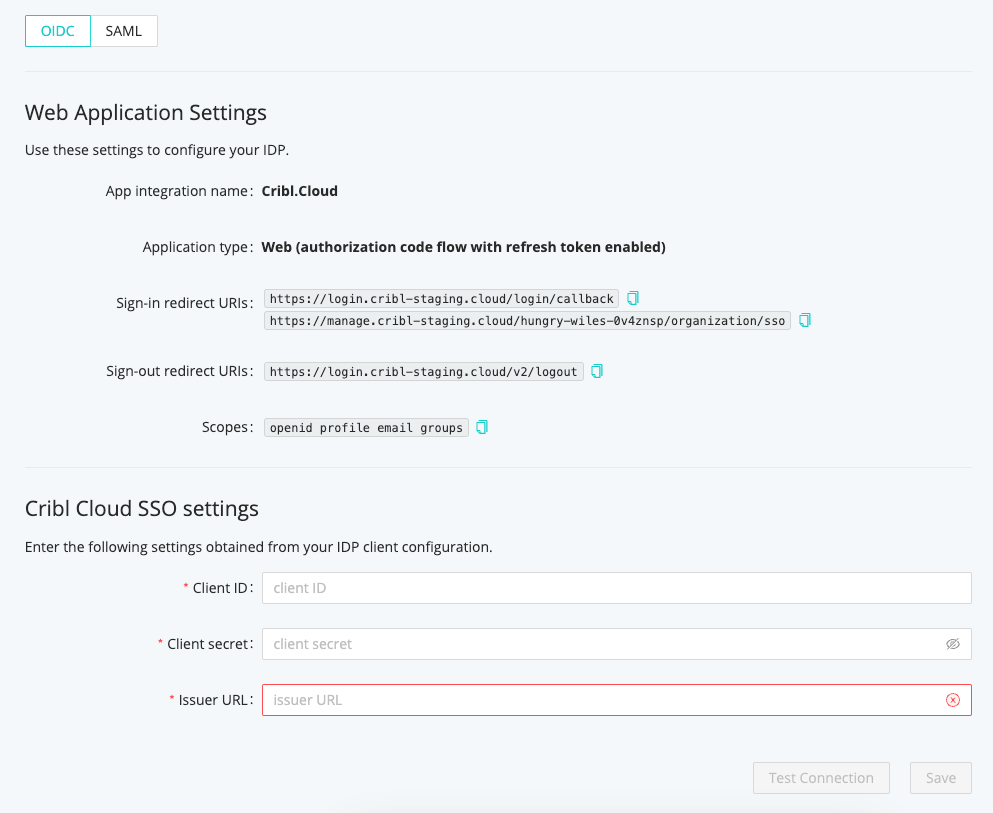The width and height of the screenshot is (993, 813).
Task: Switch to the SAML tab
Action: coord(124,31)
